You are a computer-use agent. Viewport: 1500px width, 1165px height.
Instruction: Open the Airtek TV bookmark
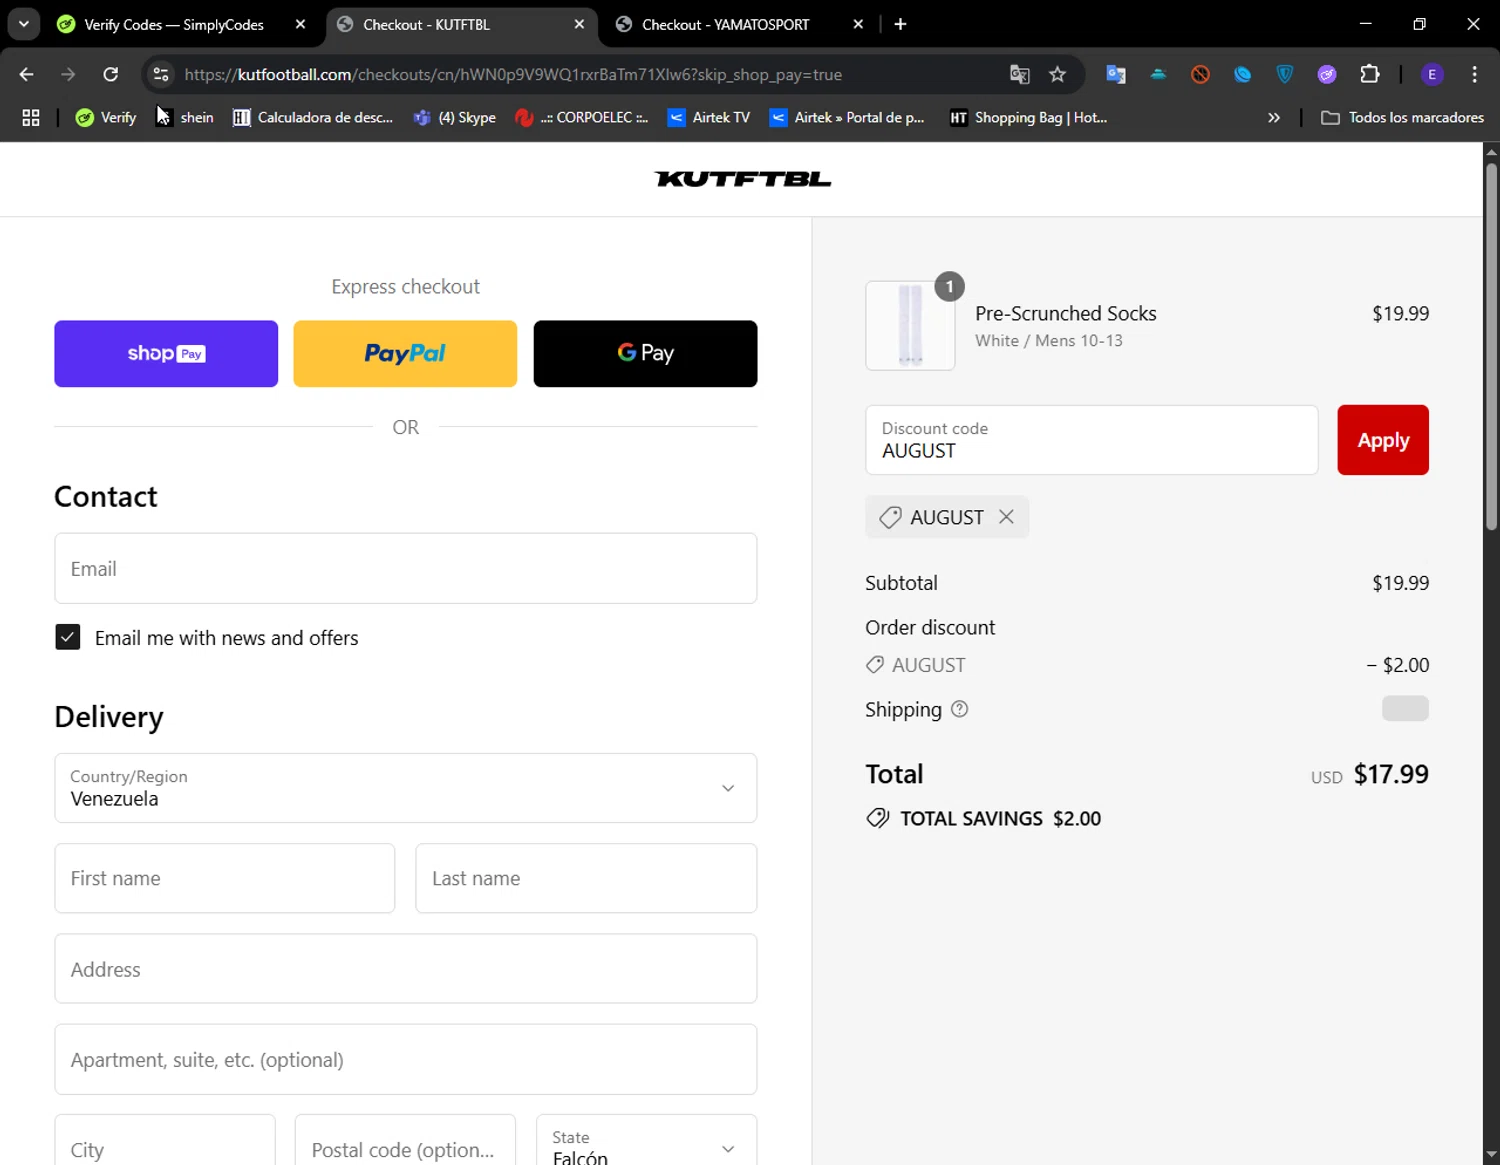(709, 117)
